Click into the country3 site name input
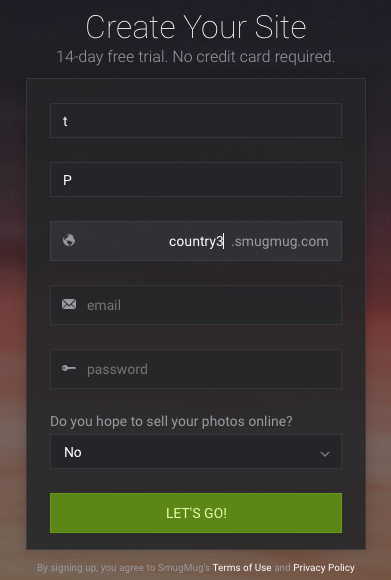This screenshot has width=391, height=580. click(x=154, y=241)
